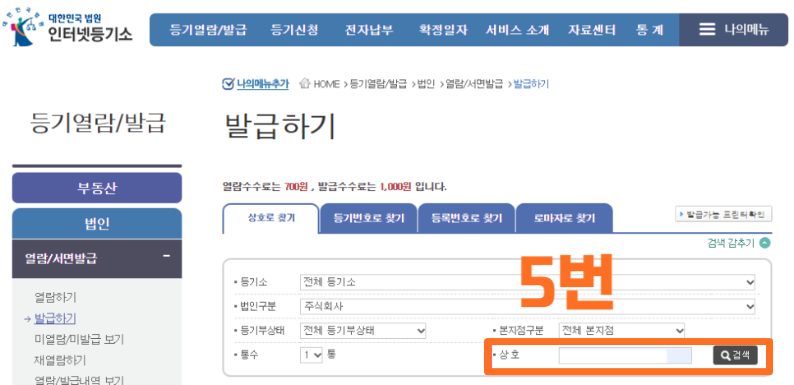The image size is (794, 385).
Task: Open the 자료센터 top menu
Action: coord(592,30)
